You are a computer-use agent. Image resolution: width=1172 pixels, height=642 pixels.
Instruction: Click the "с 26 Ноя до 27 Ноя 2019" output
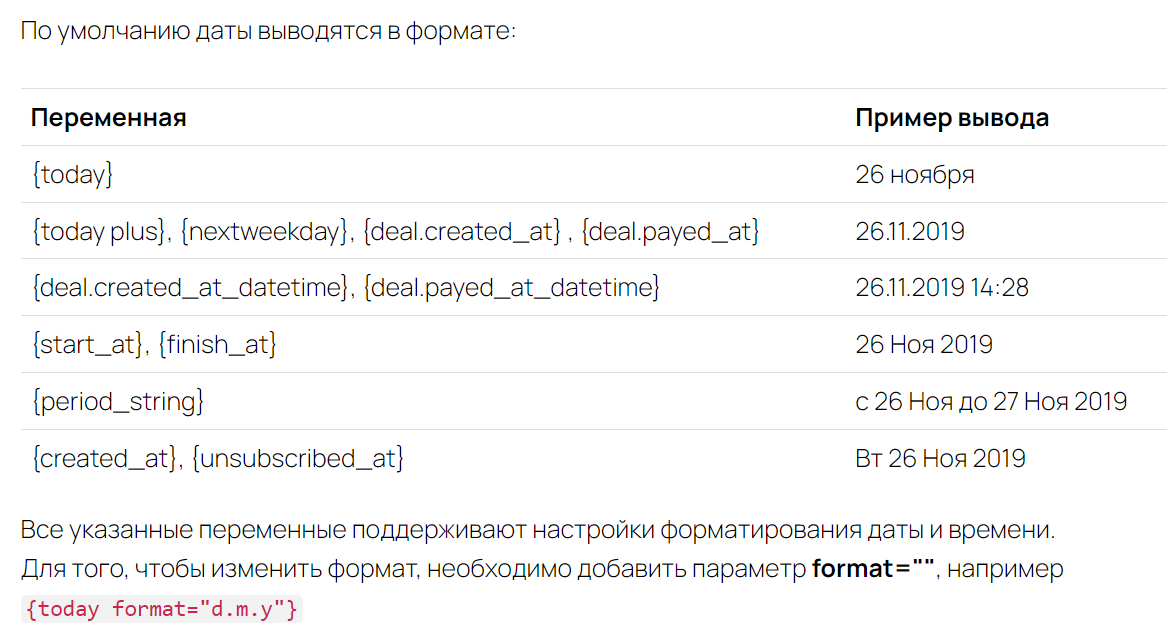[991, 401]
